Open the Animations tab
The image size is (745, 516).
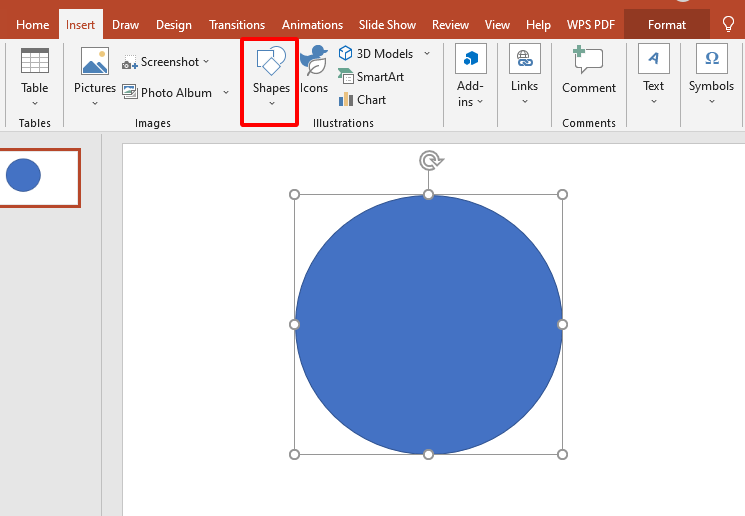[311, 25]
